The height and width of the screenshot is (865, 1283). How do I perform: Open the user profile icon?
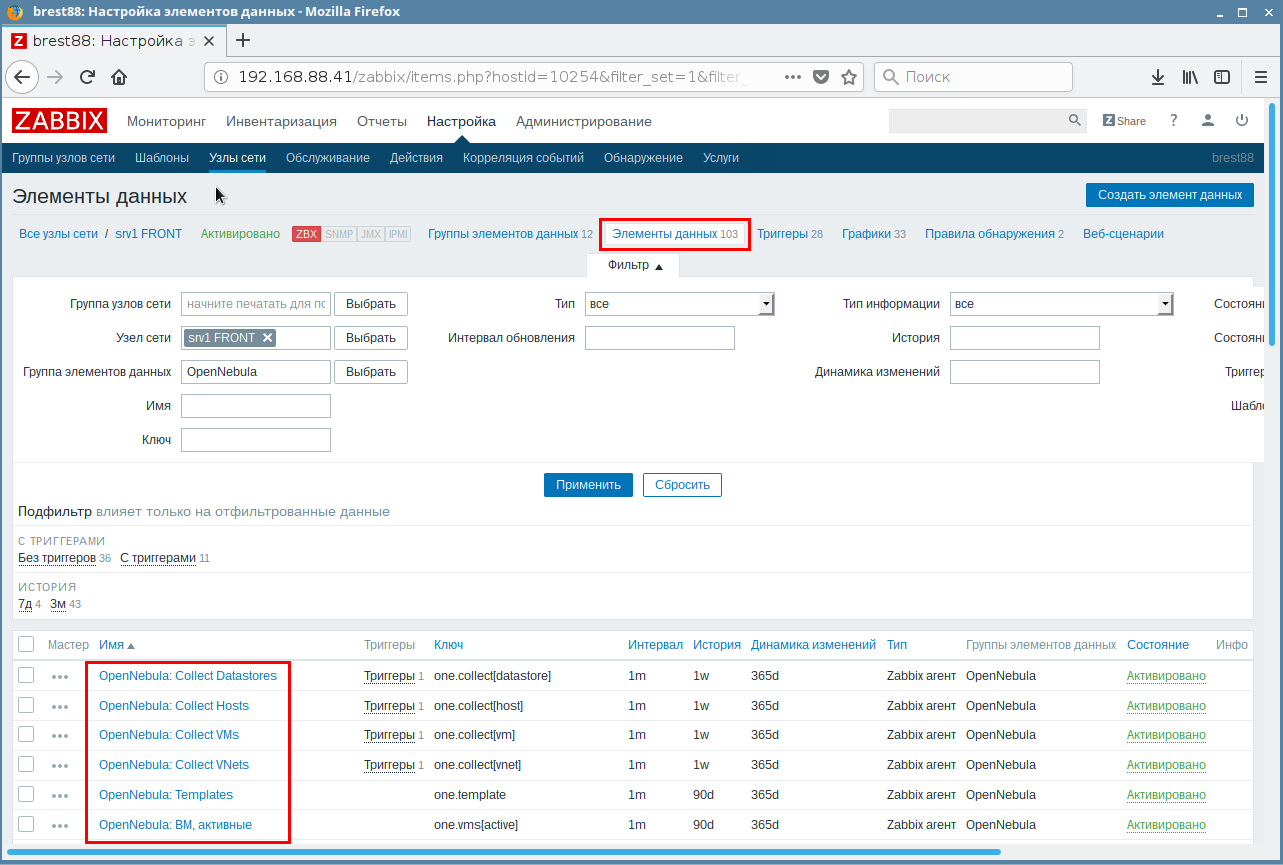point(1208,121)
